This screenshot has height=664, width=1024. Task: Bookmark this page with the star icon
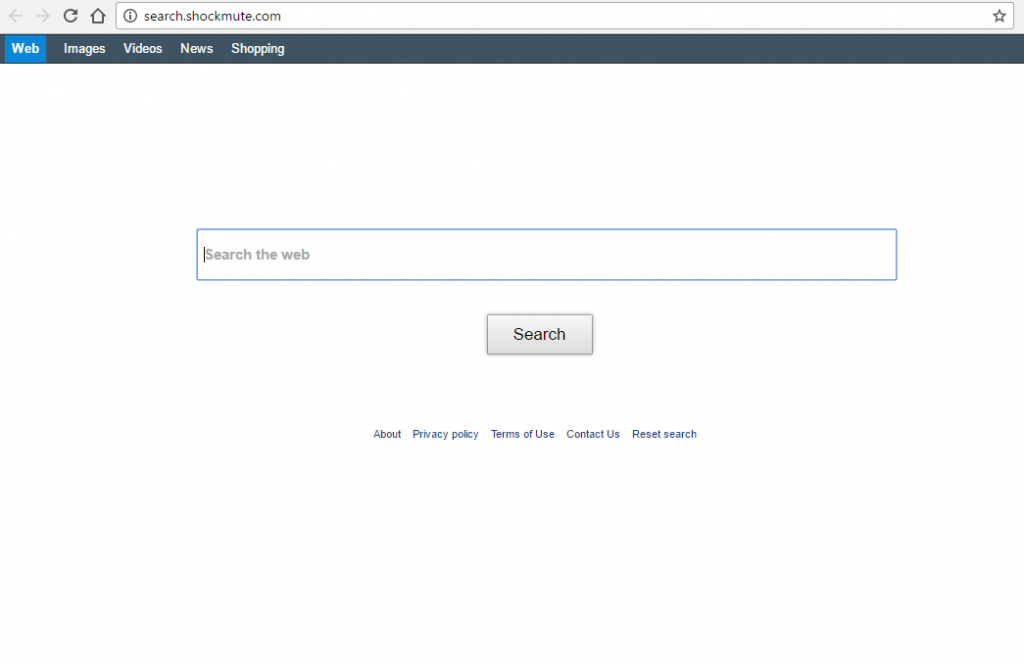point(999,16)
